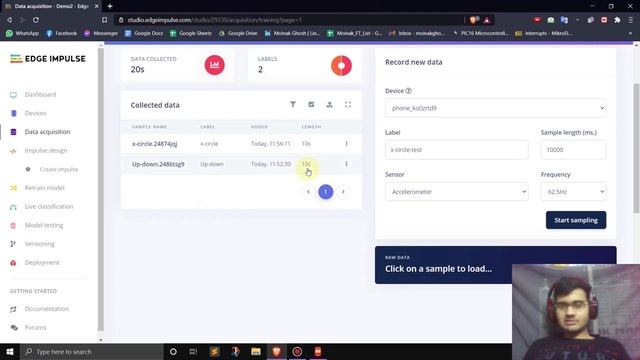The image size is (640, 360).
Task: Reload the page with refresh icon
Action: (36, 20)
